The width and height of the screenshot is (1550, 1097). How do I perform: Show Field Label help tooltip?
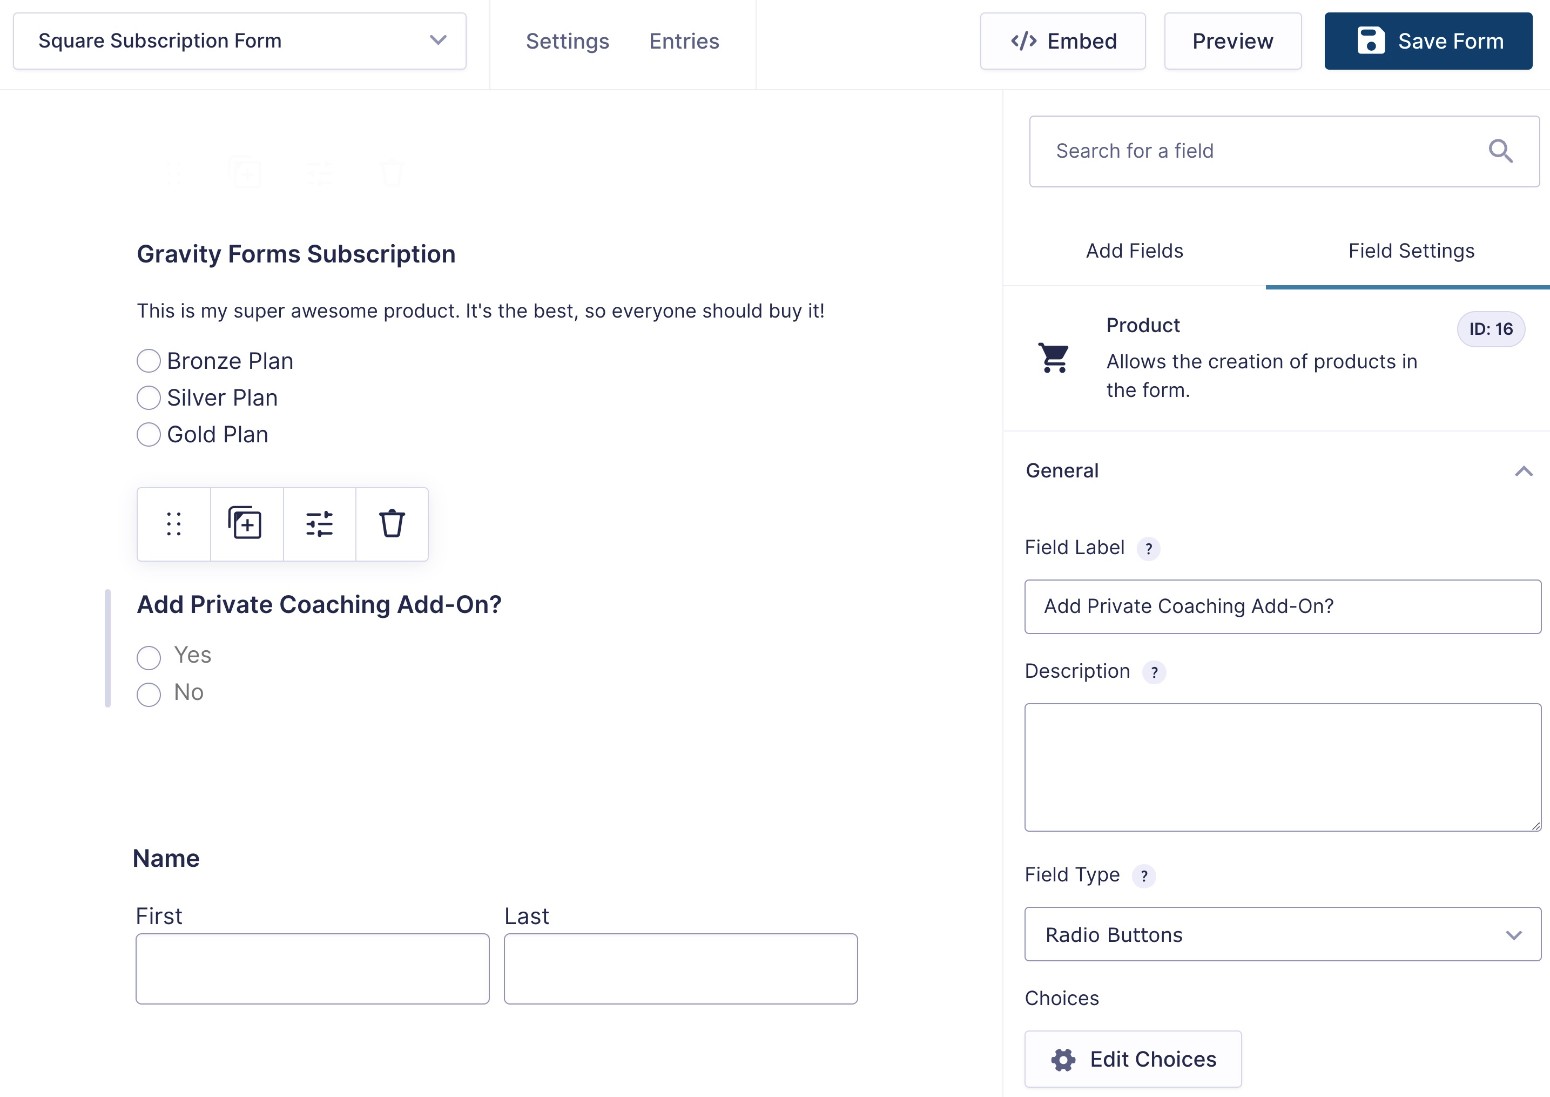(x=1149, y=548)
